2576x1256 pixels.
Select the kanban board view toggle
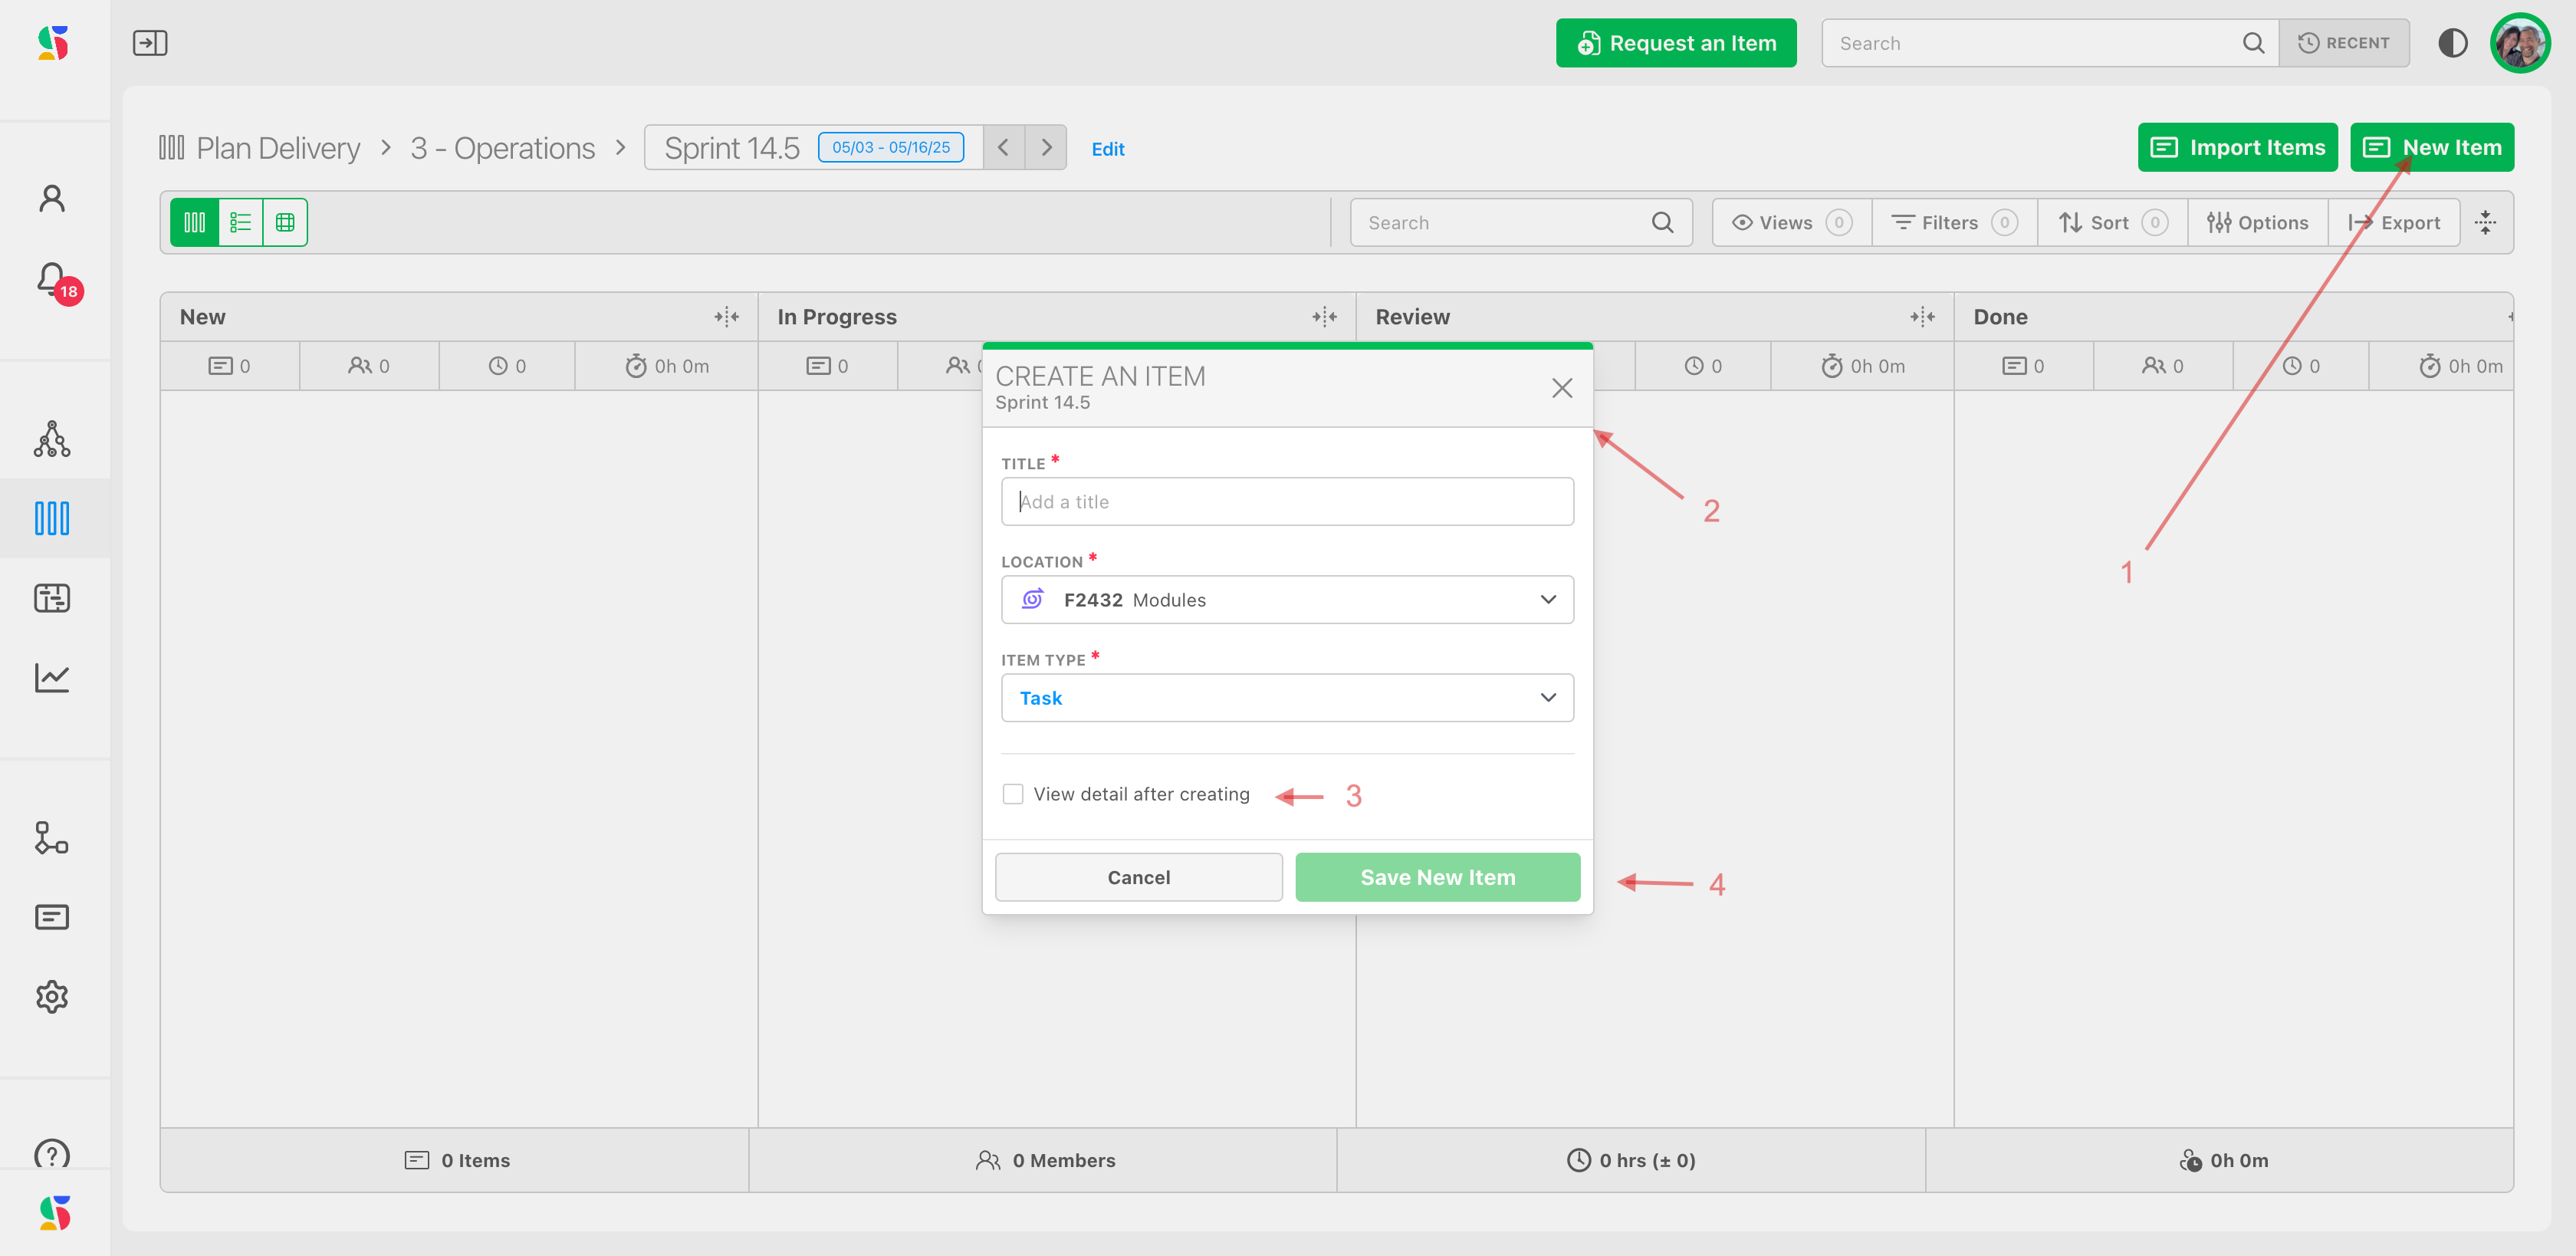(x=195, y=222)
